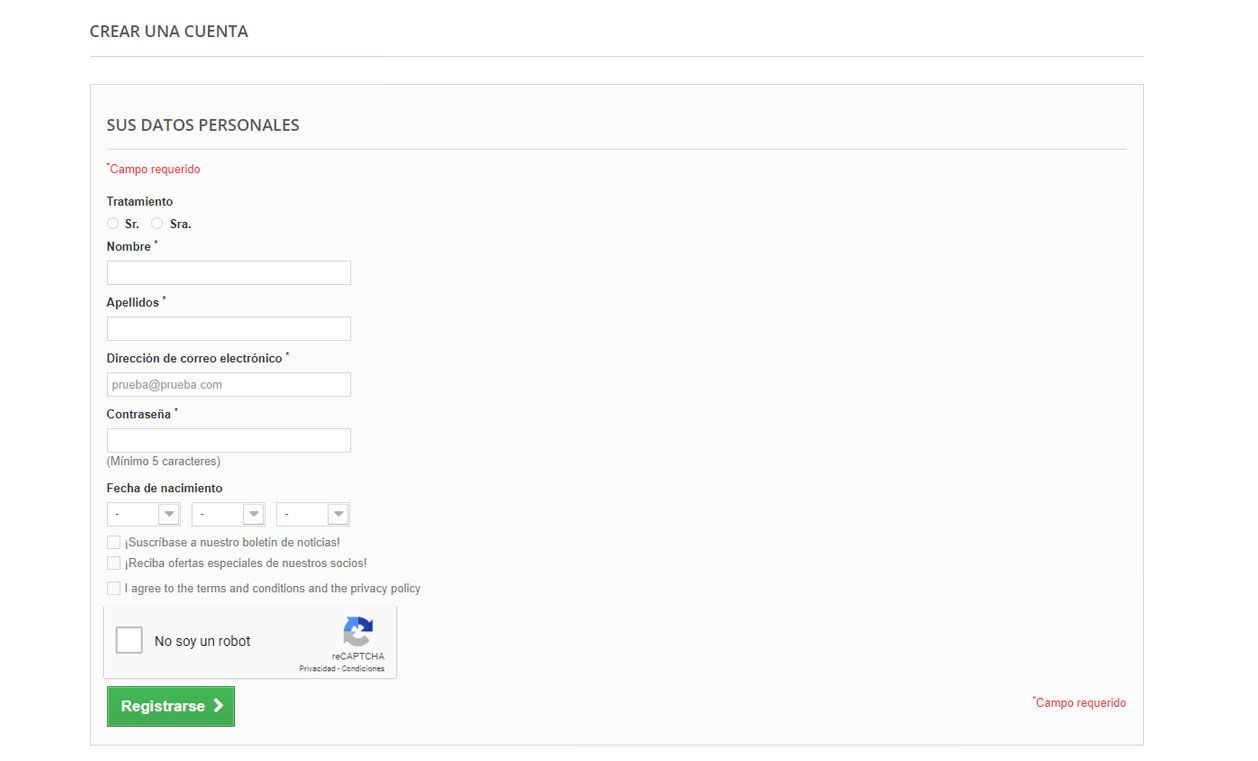This screenshot has height=761, width=1258.
Task: Open the Privacidad link under reCAPTCHA
Action: [x=317, y=667]
